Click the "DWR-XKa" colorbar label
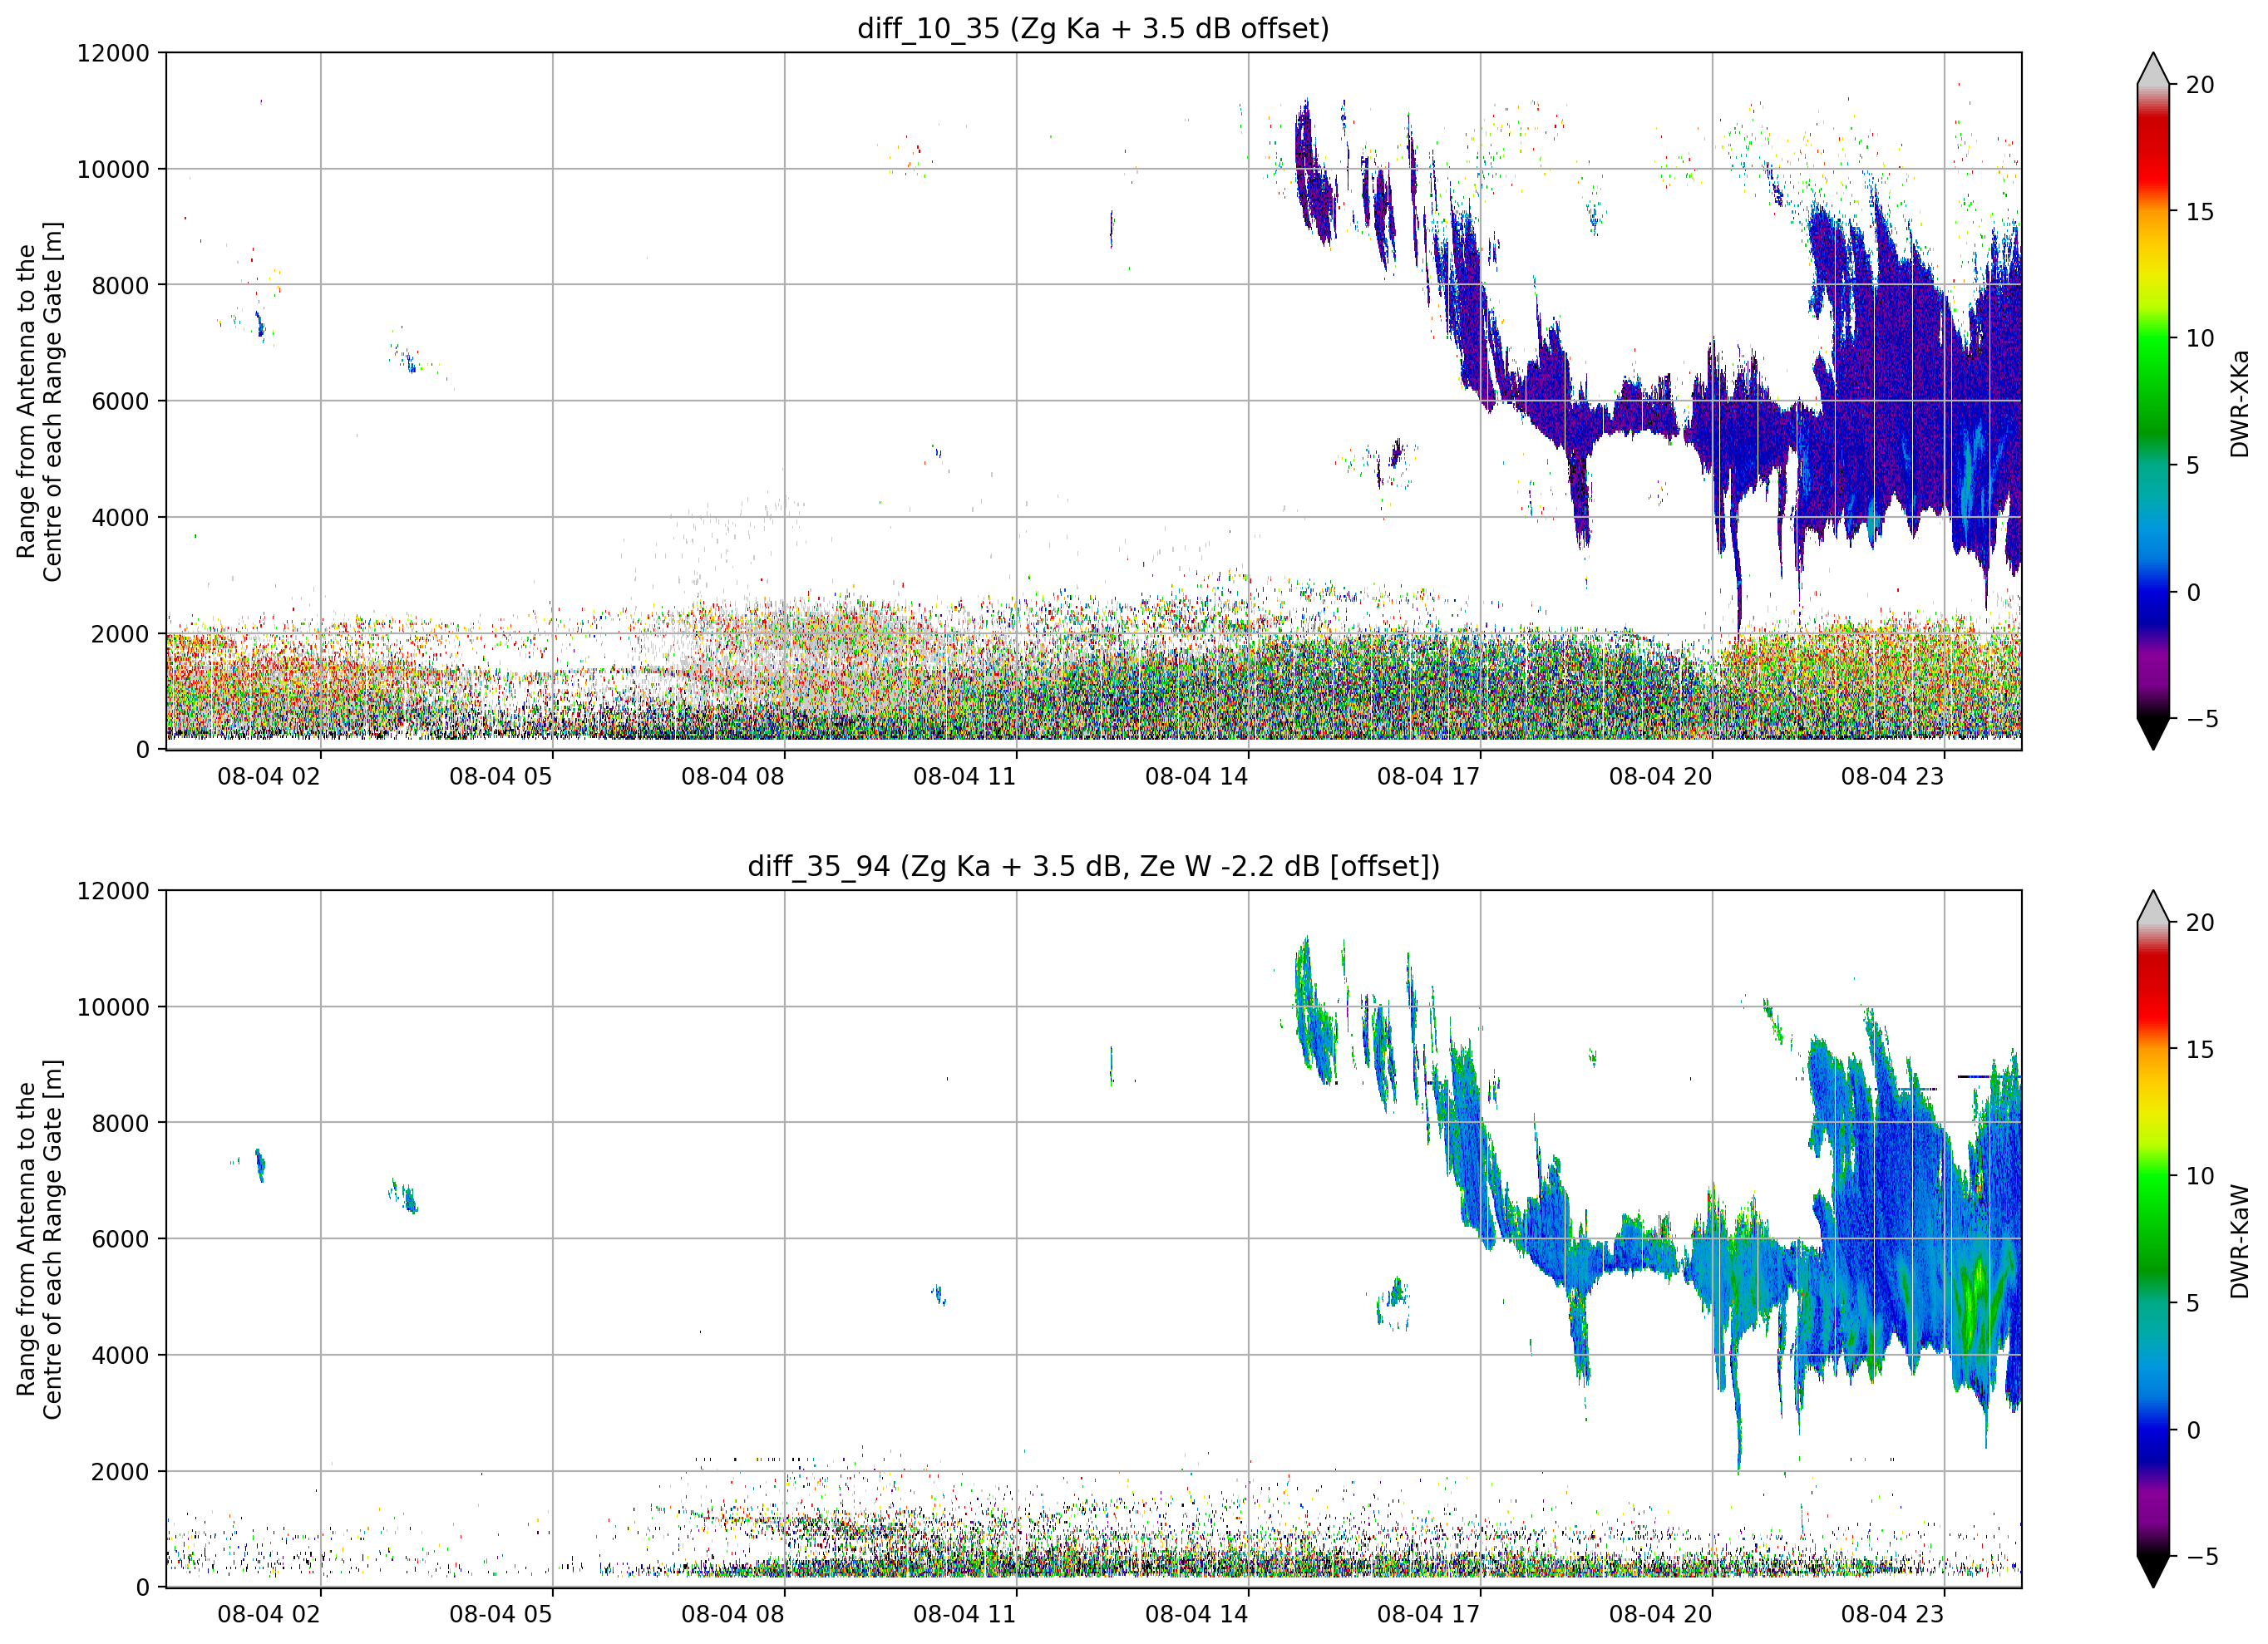 [x=2239, y=403]
